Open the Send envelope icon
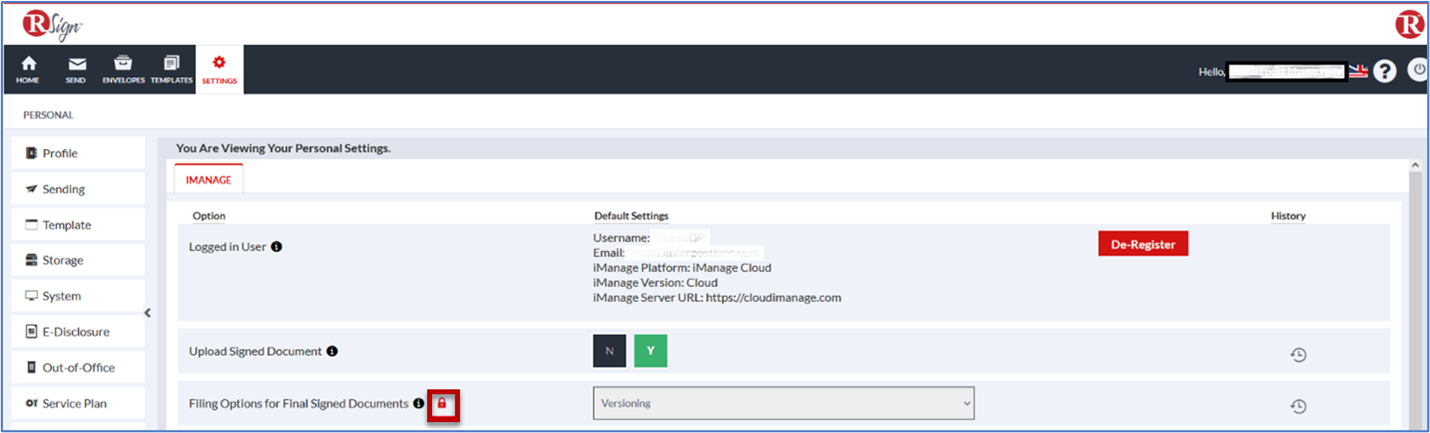The image size is (1430, 433). (76, 69)
